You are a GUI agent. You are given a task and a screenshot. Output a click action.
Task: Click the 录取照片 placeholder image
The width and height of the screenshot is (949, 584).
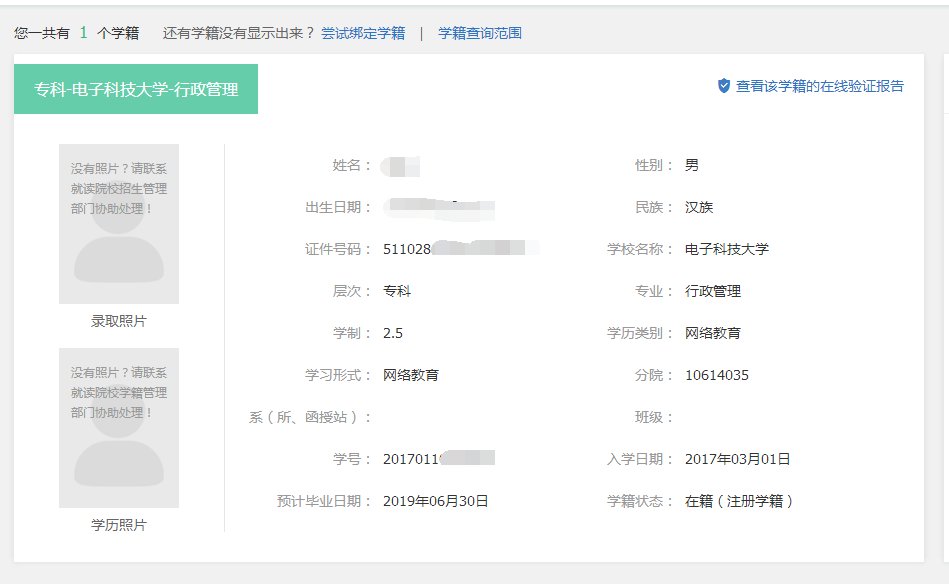click(x=119, y=224)
